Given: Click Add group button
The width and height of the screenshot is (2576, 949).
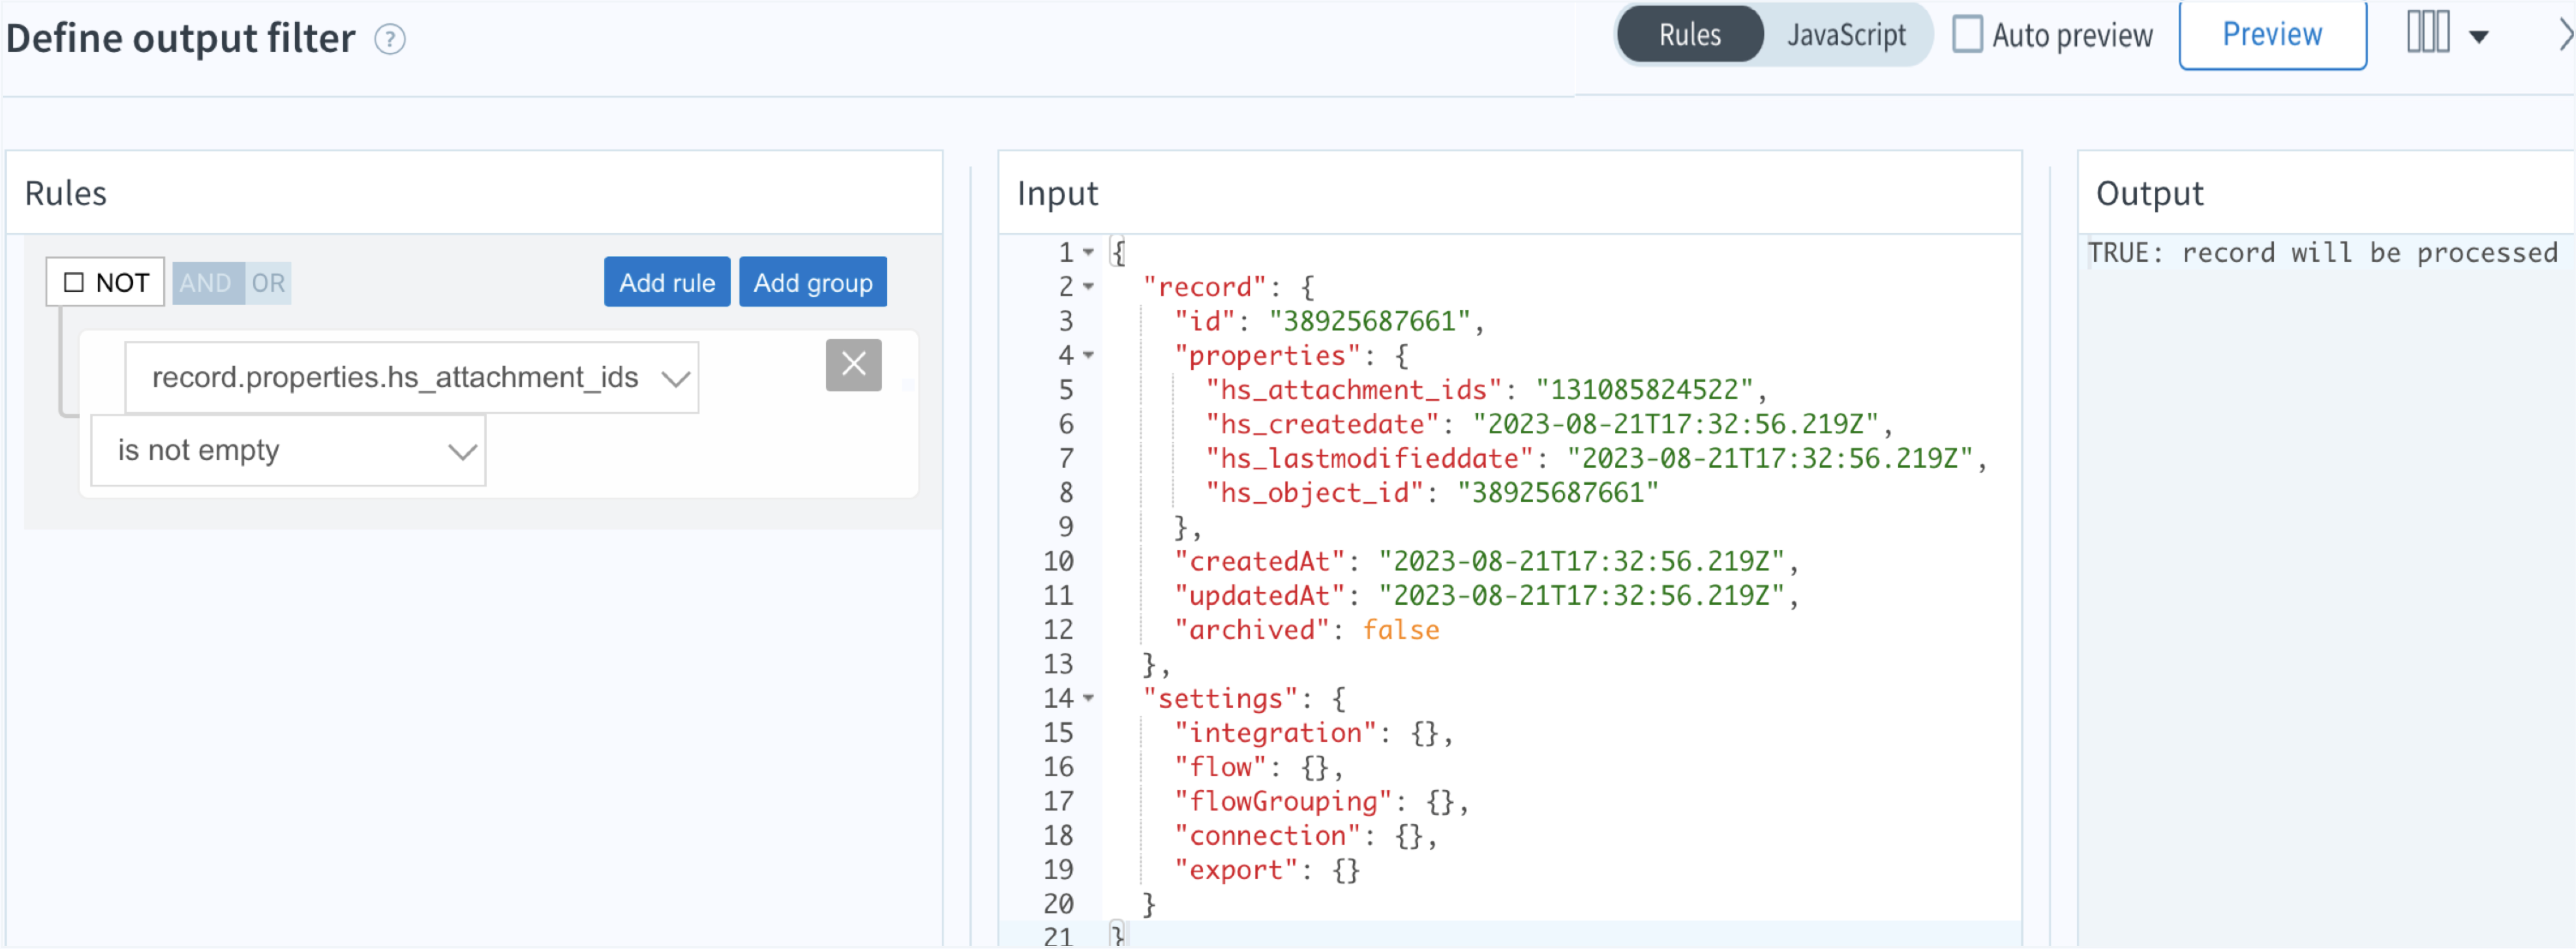Looking at the screenshot, I should [812, 282].
